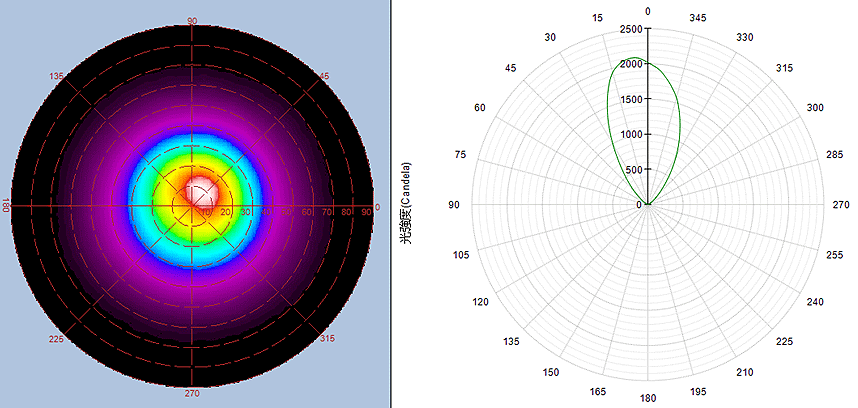Click the 180 label below the right polar chart
Viewport: 858px width, 408px height.
pyautogui.click(x=648, y=397)
